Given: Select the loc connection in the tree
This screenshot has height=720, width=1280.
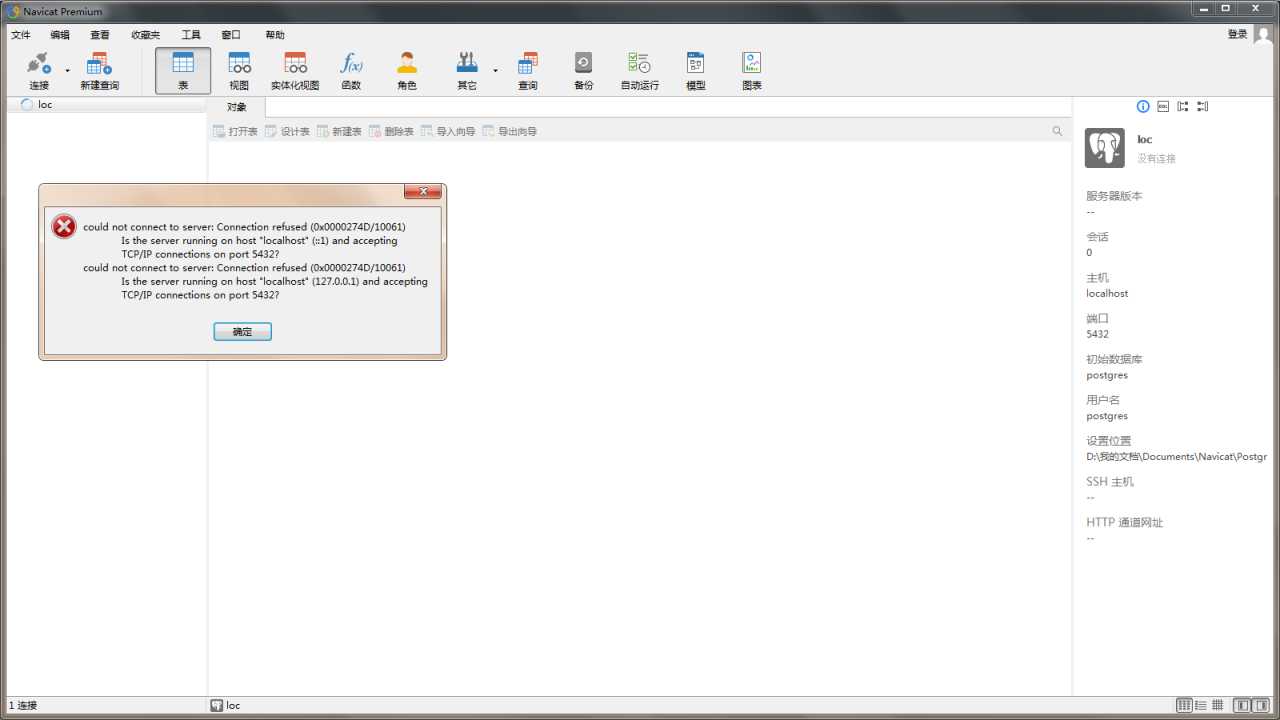Looking at the screenshot, I should [106, 105].
